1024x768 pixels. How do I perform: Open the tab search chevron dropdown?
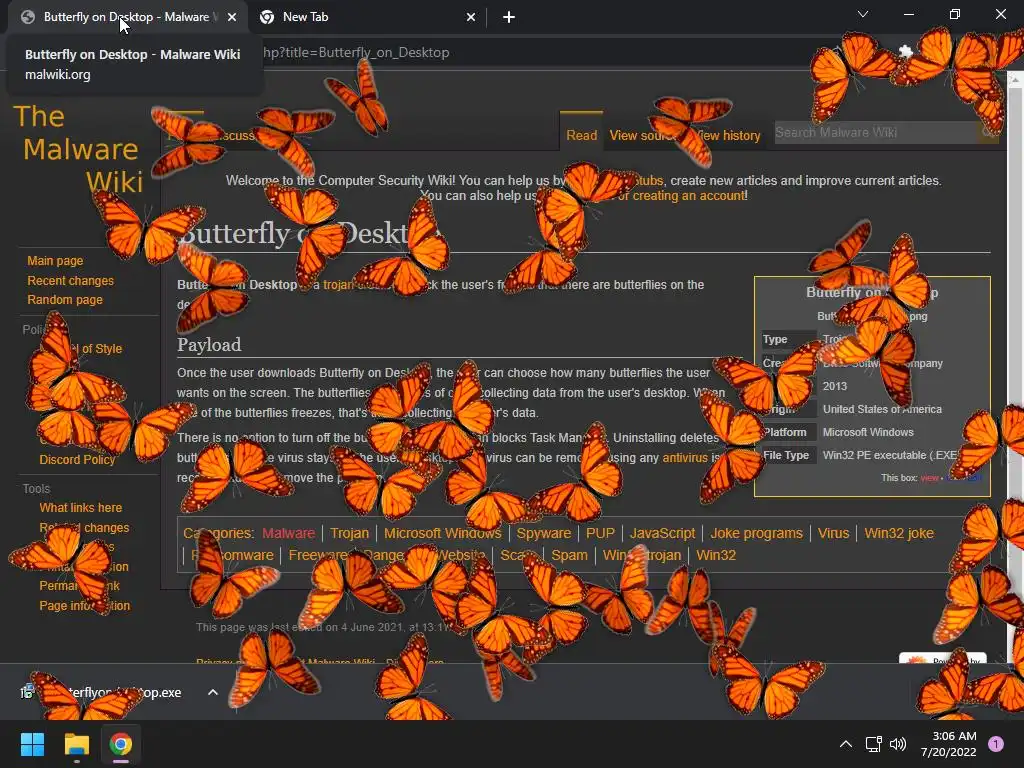[x=863, y=14]
